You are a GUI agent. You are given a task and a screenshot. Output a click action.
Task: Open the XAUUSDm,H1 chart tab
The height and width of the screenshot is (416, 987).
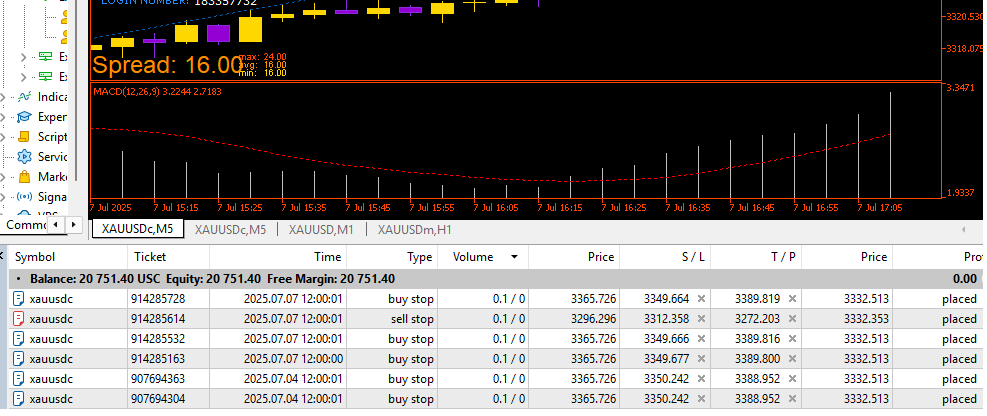(415, 230)
